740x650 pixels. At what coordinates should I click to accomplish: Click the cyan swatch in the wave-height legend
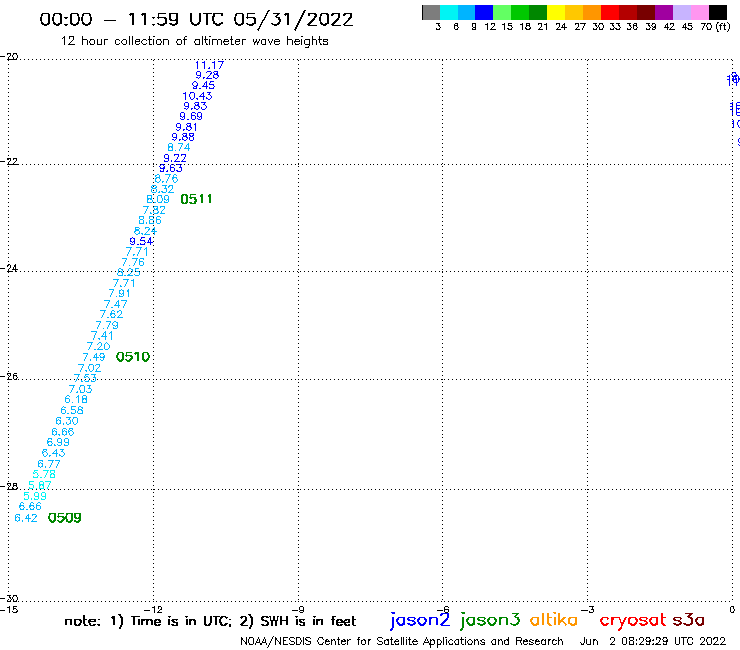(x=449, y=12)
